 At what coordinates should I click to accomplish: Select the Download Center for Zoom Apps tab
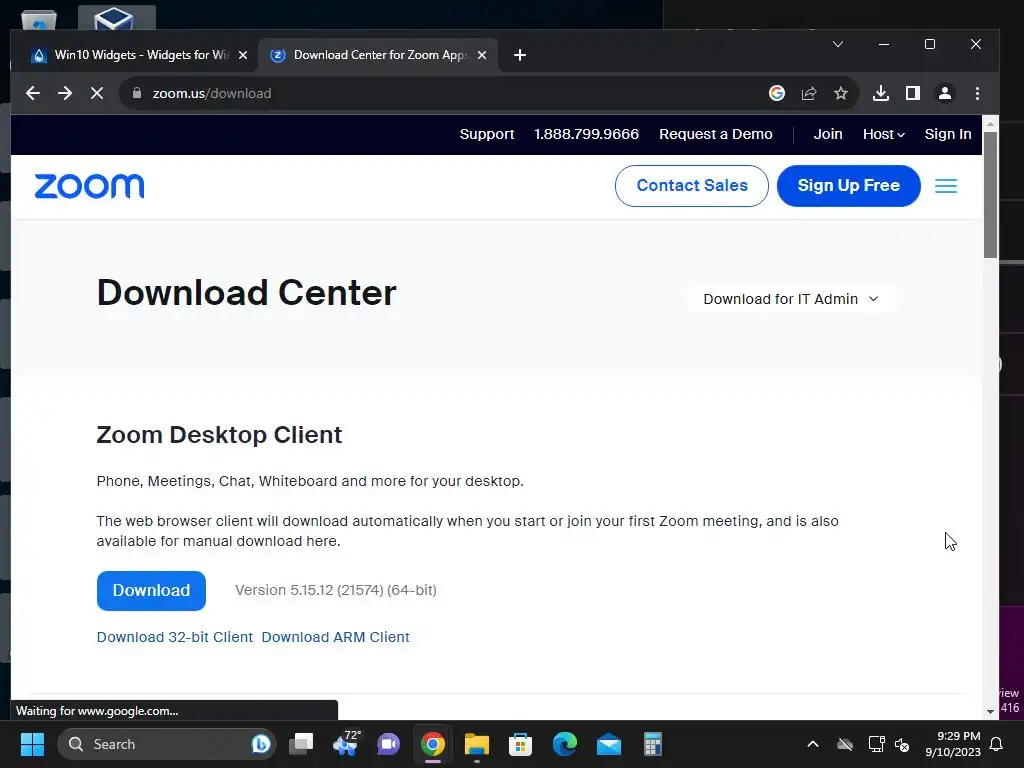tap(378, 56)
